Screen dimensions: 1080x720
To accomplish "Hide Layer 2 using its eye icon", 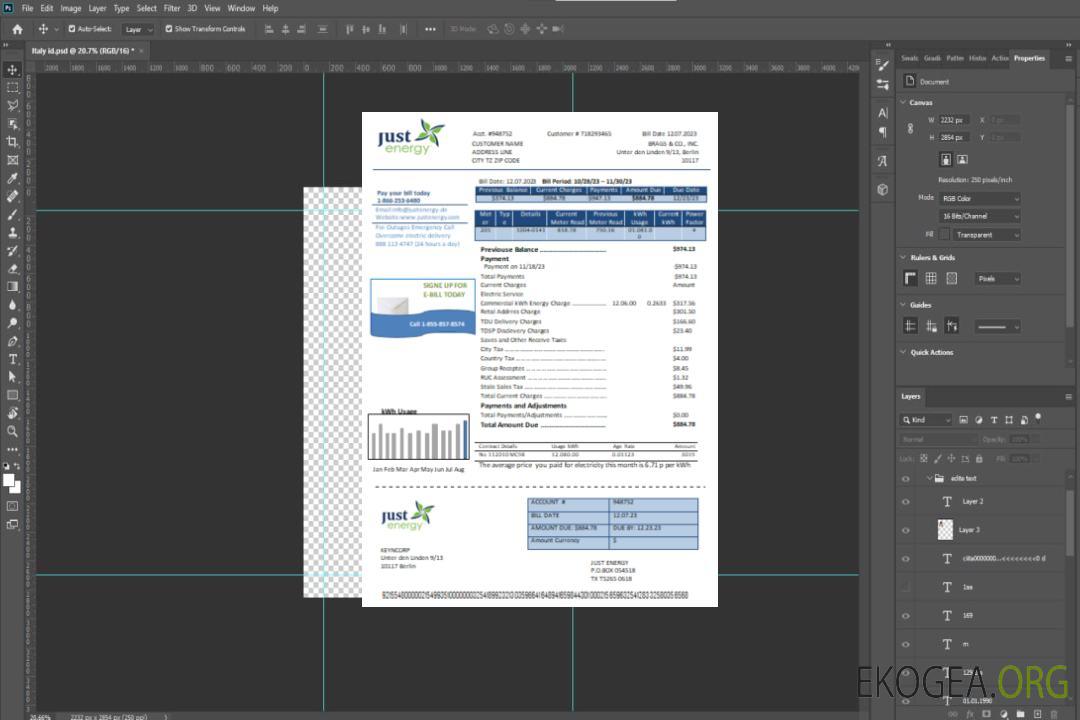I will coord(906,502).
